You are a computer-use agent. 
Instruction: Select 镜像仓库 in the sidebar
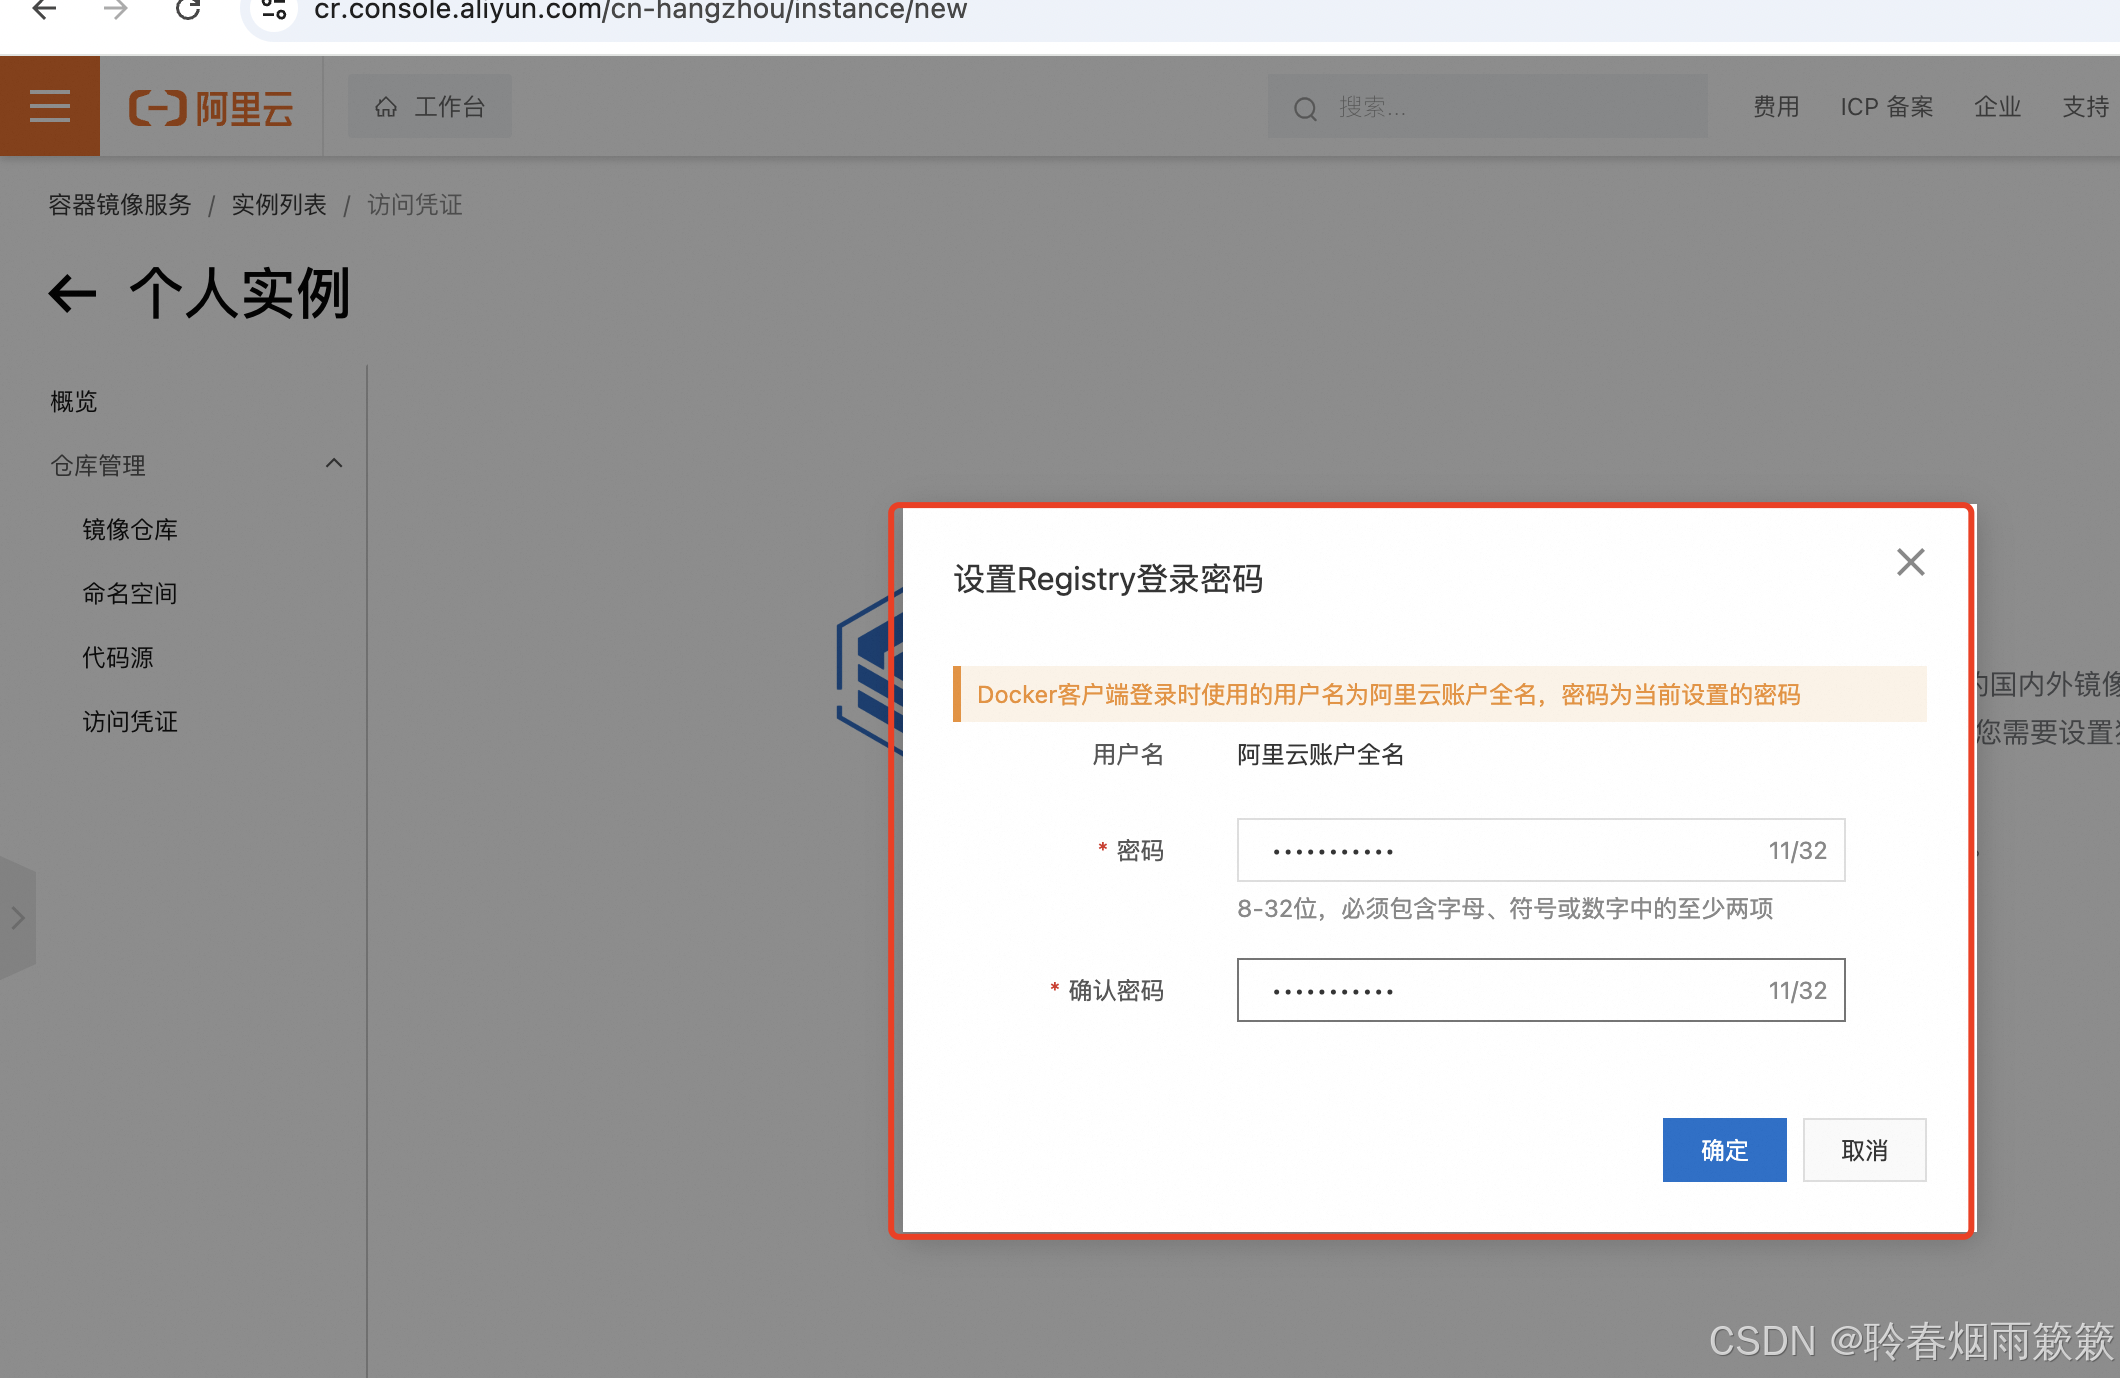[130, 529]
